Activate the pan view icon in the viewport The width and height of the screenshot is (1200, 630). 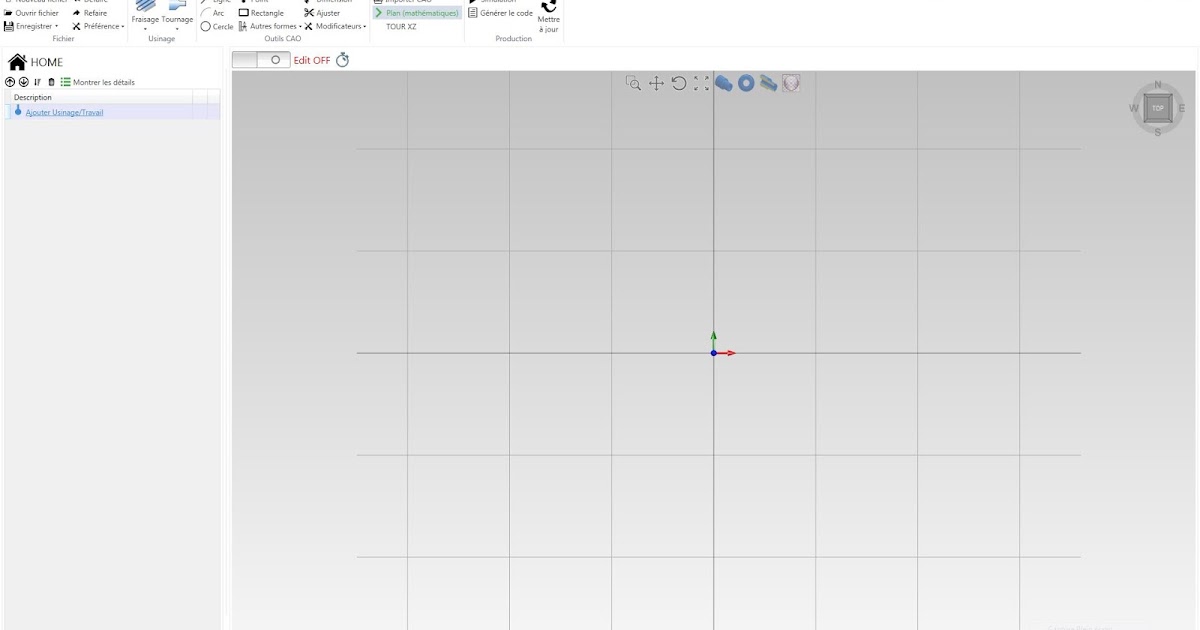(657, 84)
